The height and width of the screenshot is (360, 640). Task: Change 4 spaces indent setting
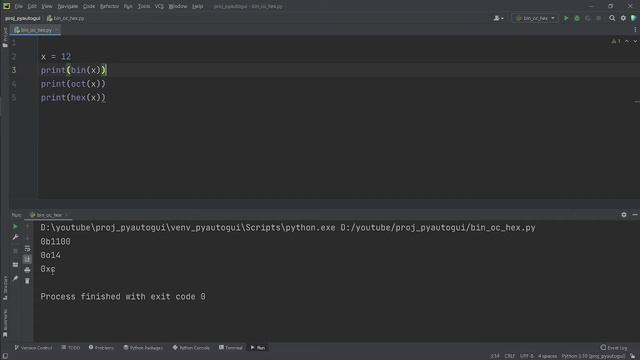[x=547, y=356]
